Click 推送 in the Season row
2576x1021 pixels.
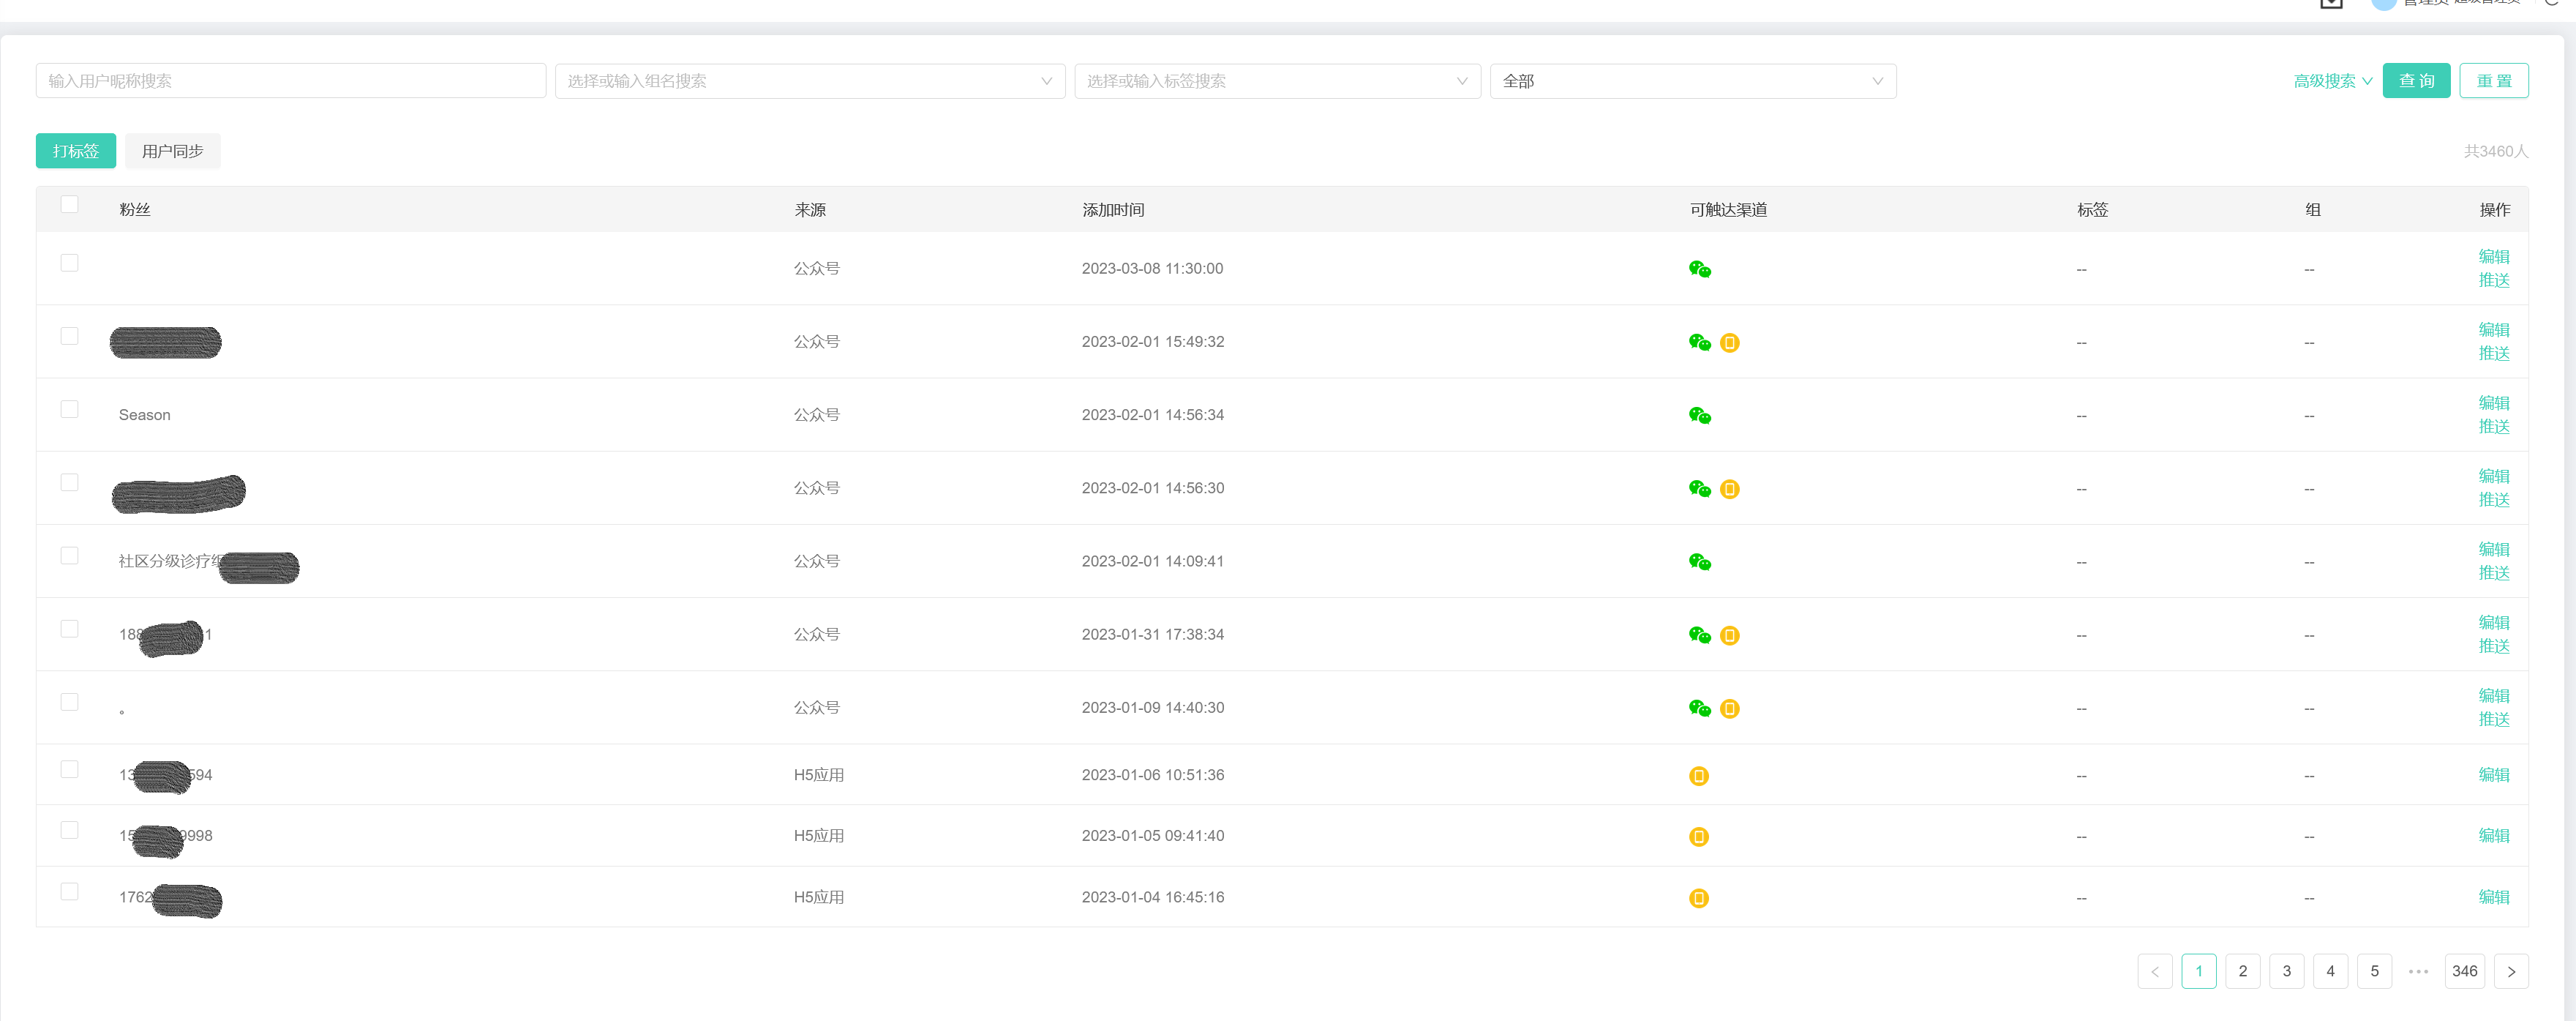point(2493,427)
